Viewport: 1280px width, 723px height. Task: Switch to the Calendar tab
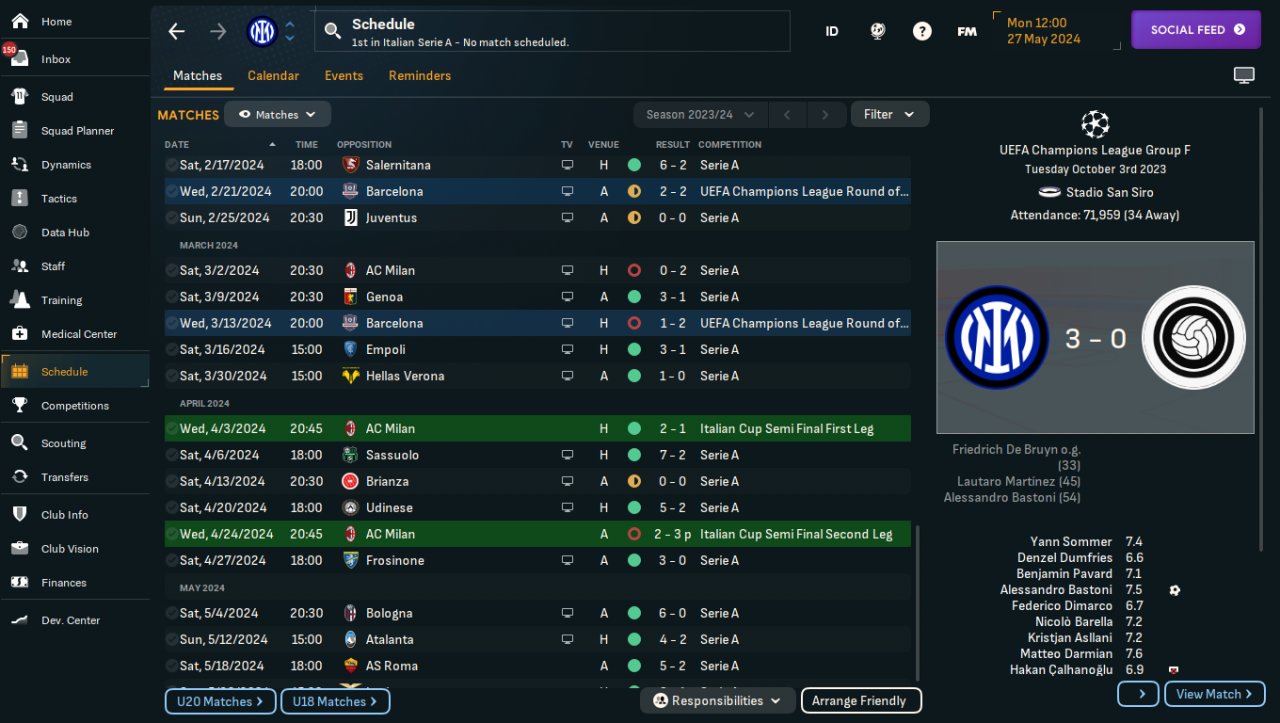273,76
